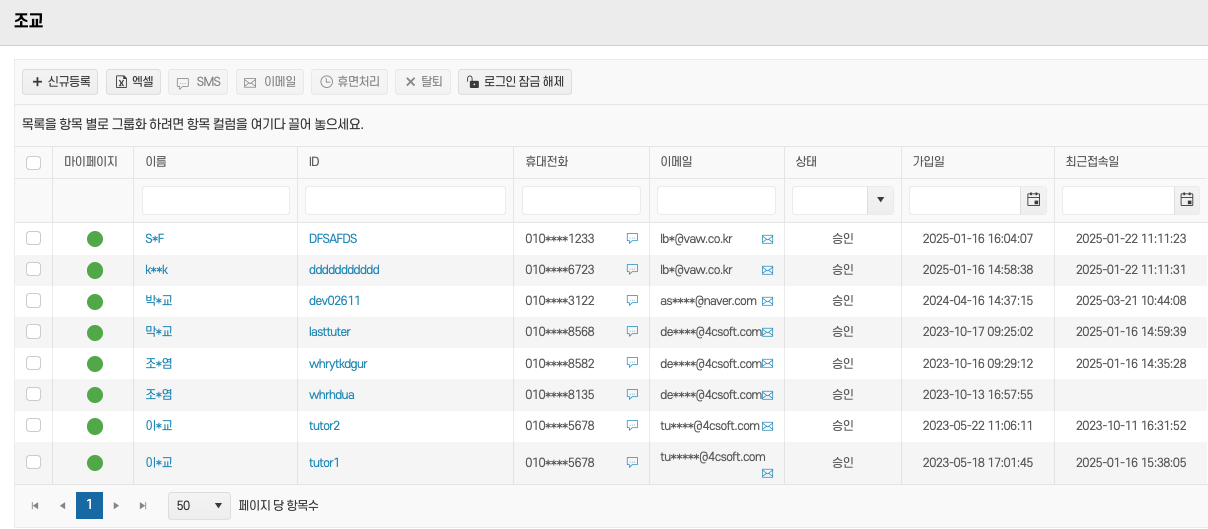Export the list with the 엑셀 button
Viewport: 1208px width, 529px height.
pyautogui.click(x=134, y=82)
